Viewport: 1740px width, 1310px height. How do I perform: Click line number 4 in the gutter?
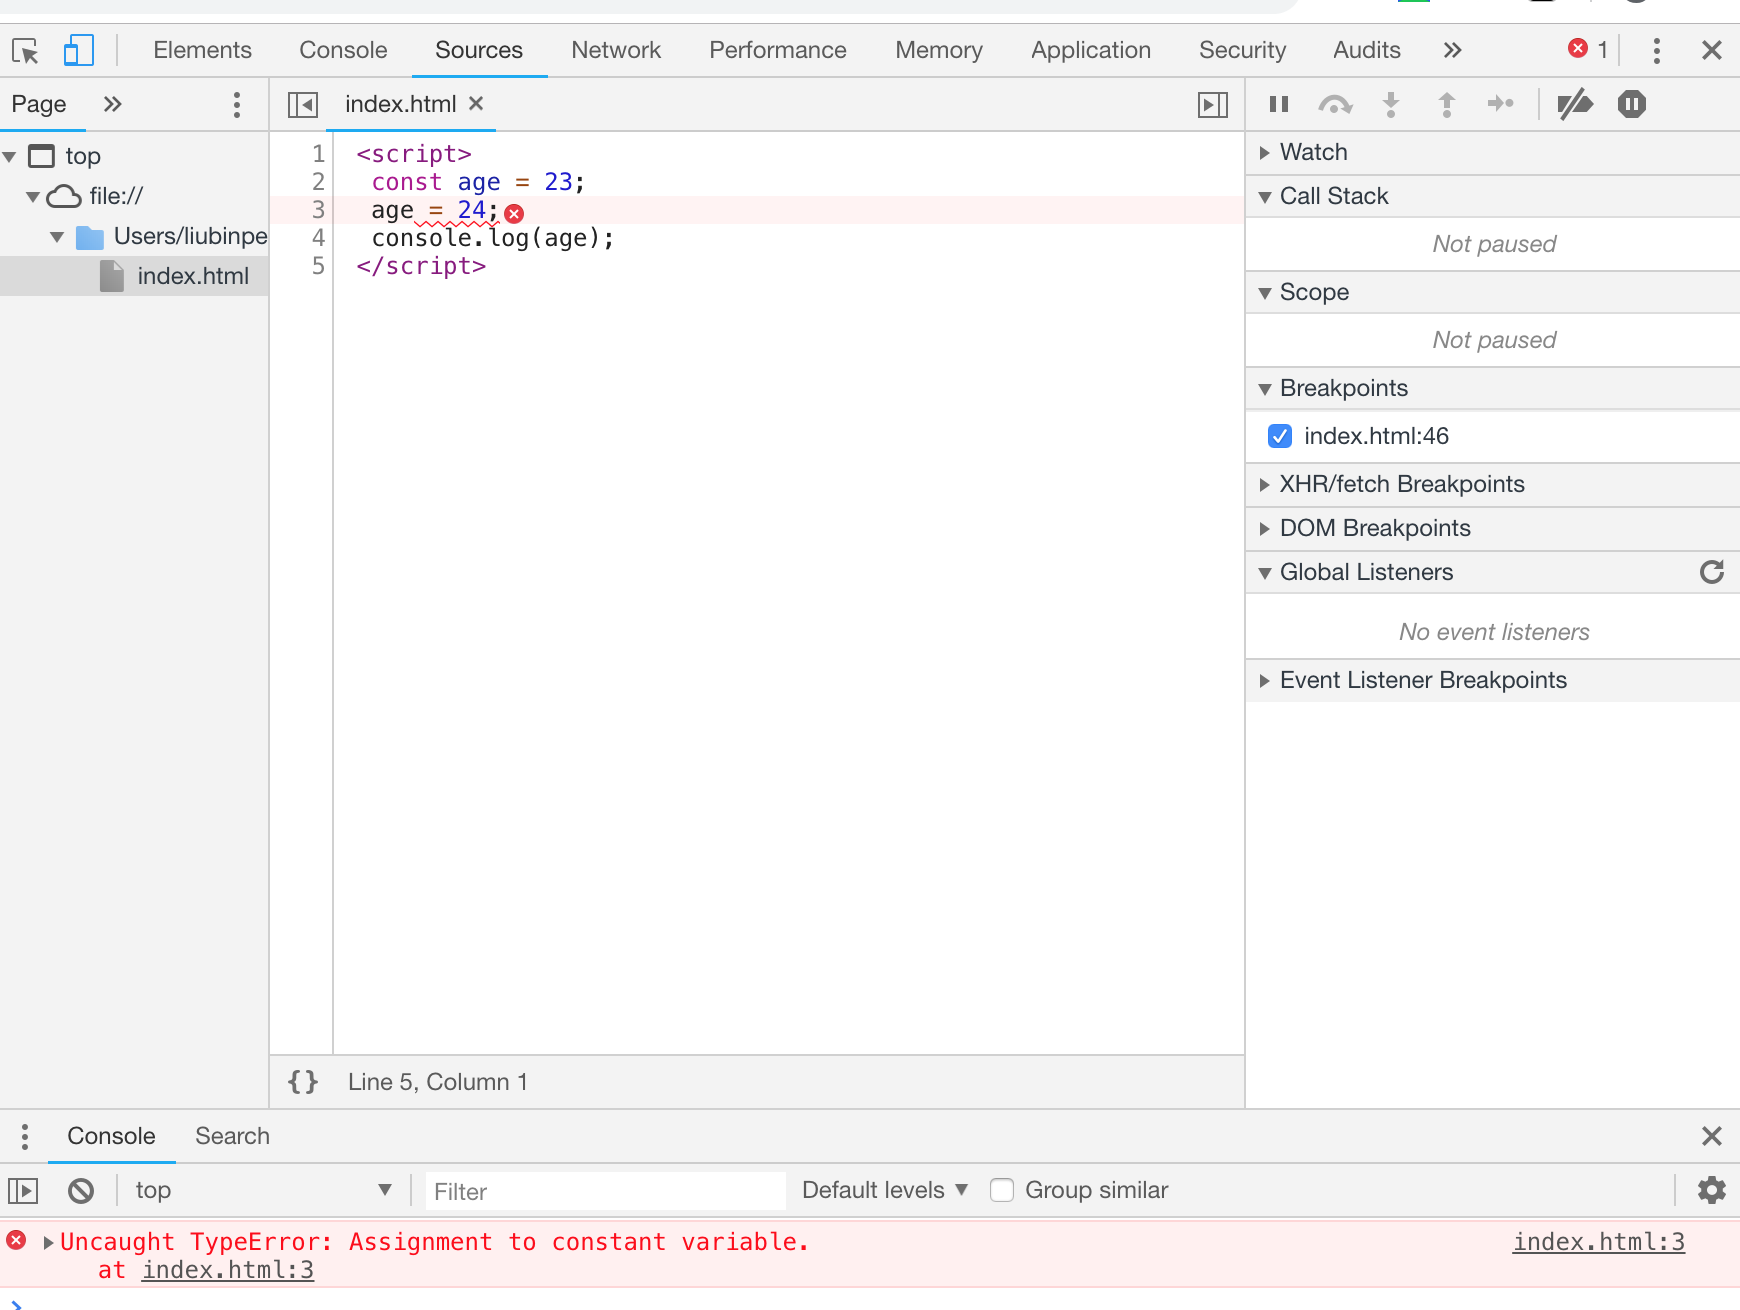[x=318, y=238]
